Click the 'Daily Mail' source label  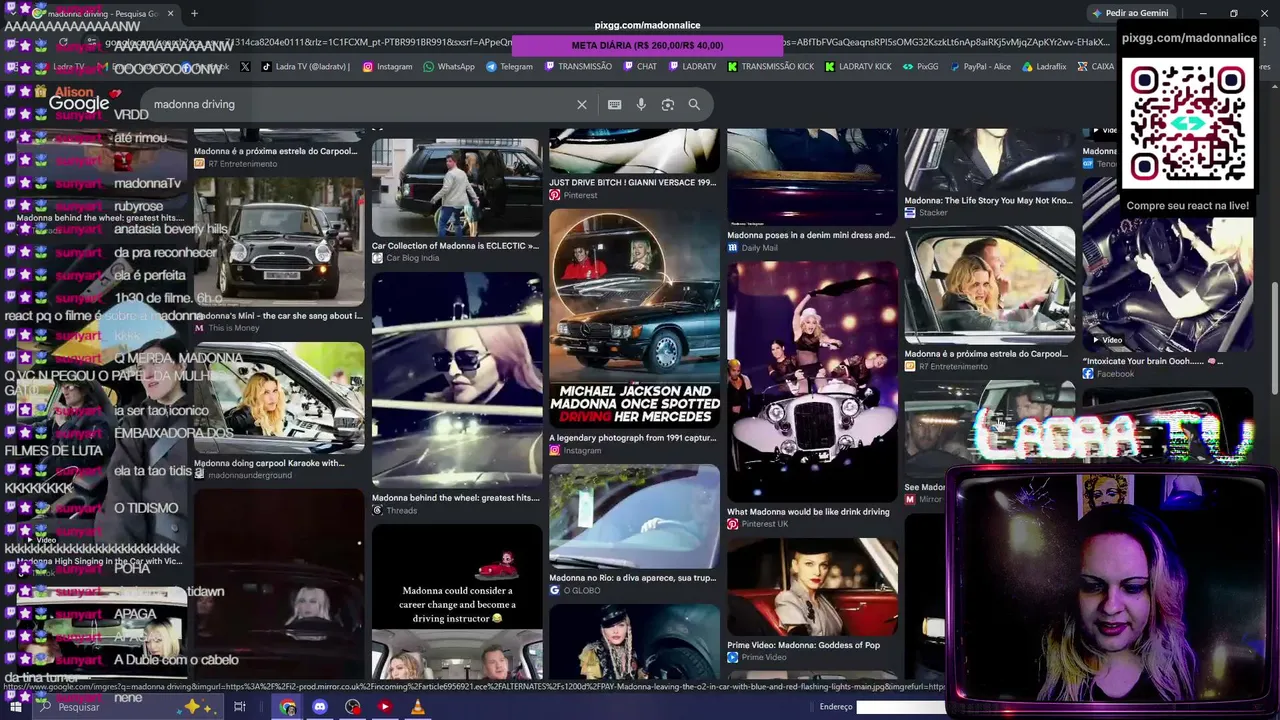(759, 248)
